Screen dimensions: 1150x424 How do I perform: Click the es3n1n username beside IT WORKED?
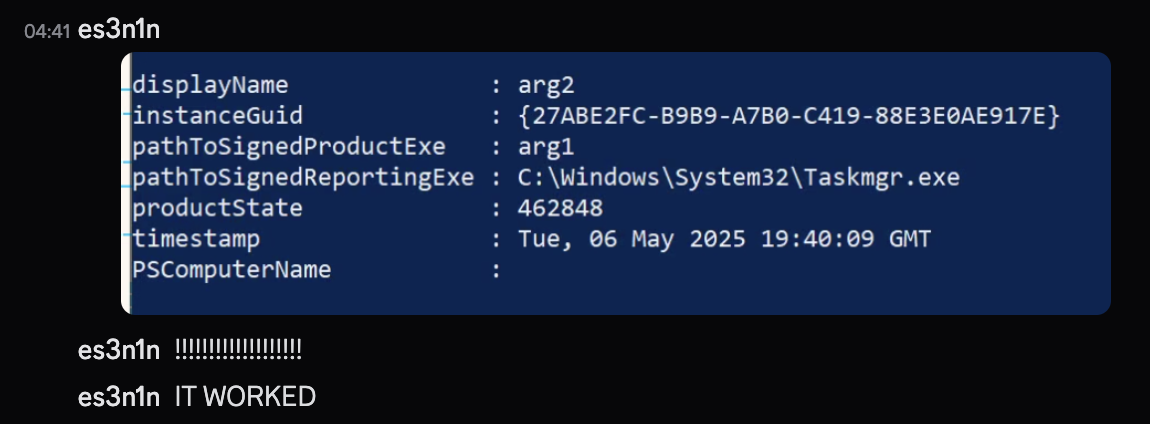[119, 397]
